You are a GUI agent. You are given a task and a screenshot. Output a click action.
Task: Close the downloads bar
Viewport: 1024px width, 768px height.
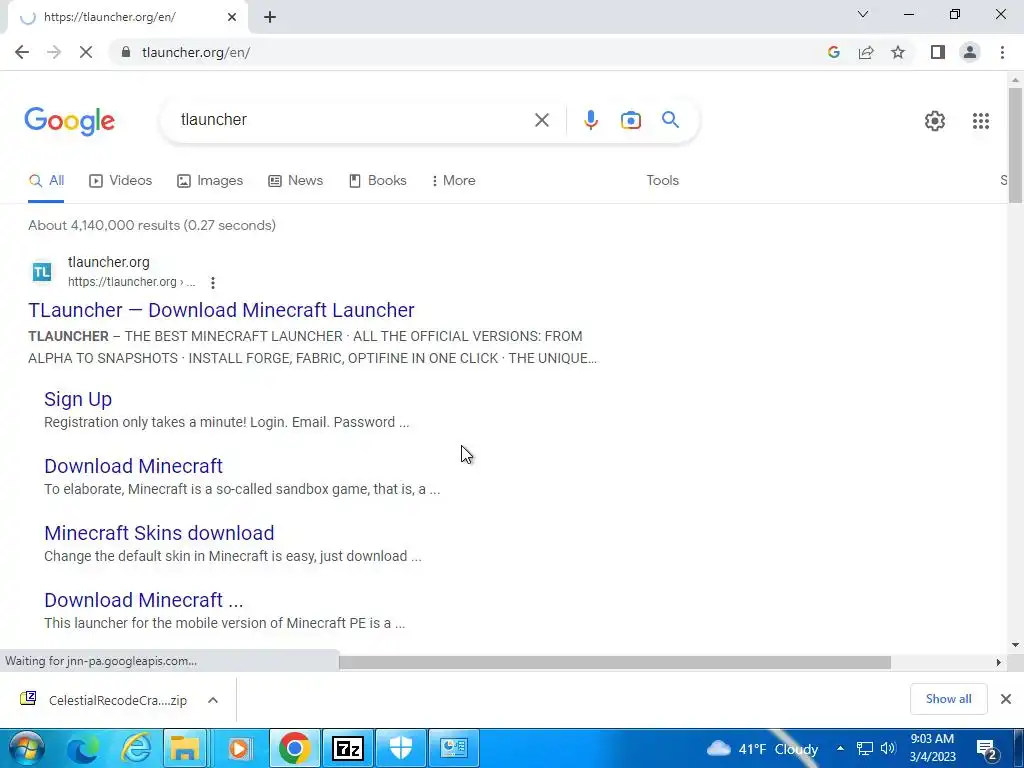pos(1006,699)
